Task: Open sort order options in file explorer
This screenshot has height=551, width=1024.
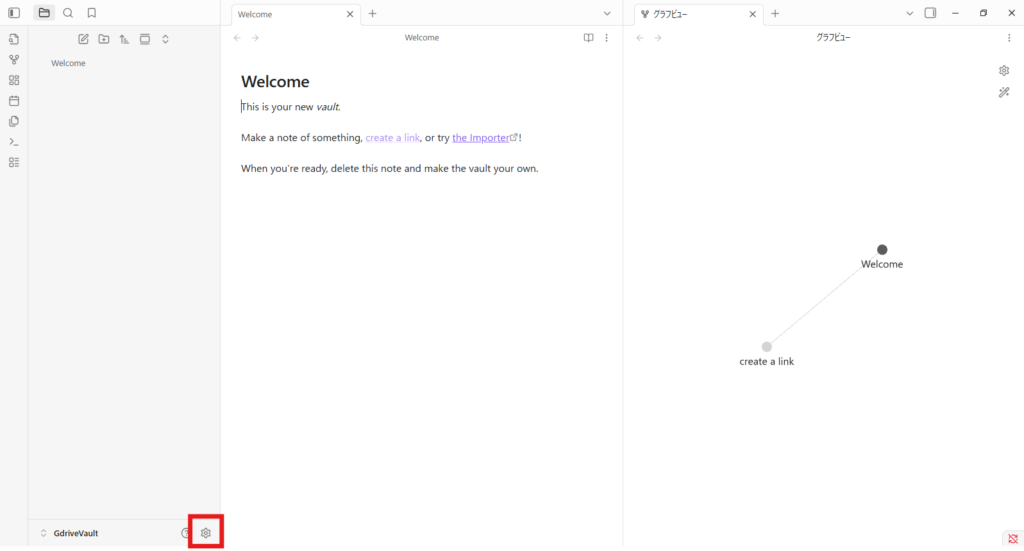Action: (124, 39)
